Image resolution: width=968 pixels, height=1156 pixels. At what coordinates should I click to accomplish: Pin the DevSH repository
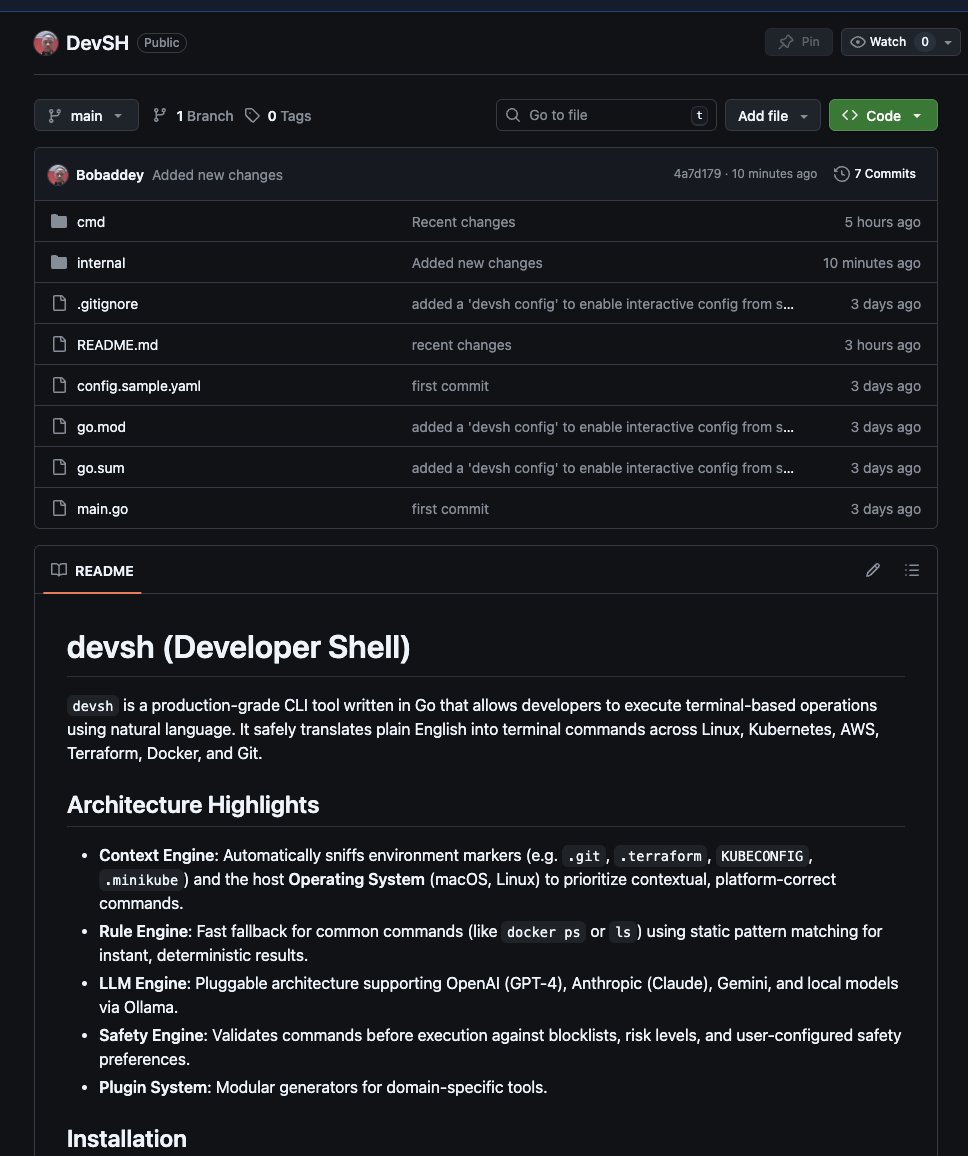click(x=798, y=42)
